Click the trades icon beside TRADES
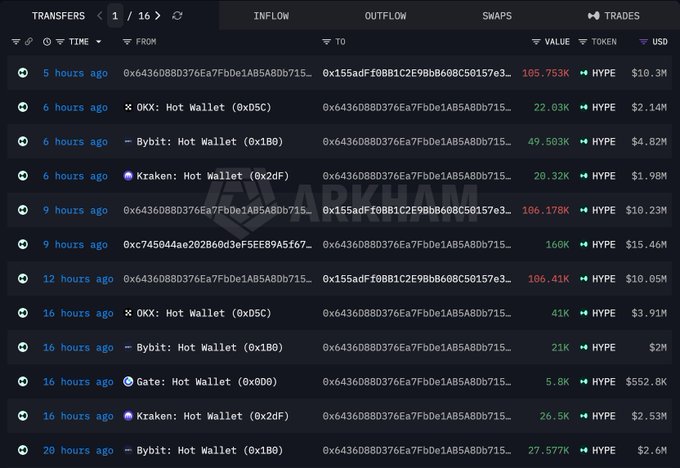The image size is (680, 468). click(594, 16)
